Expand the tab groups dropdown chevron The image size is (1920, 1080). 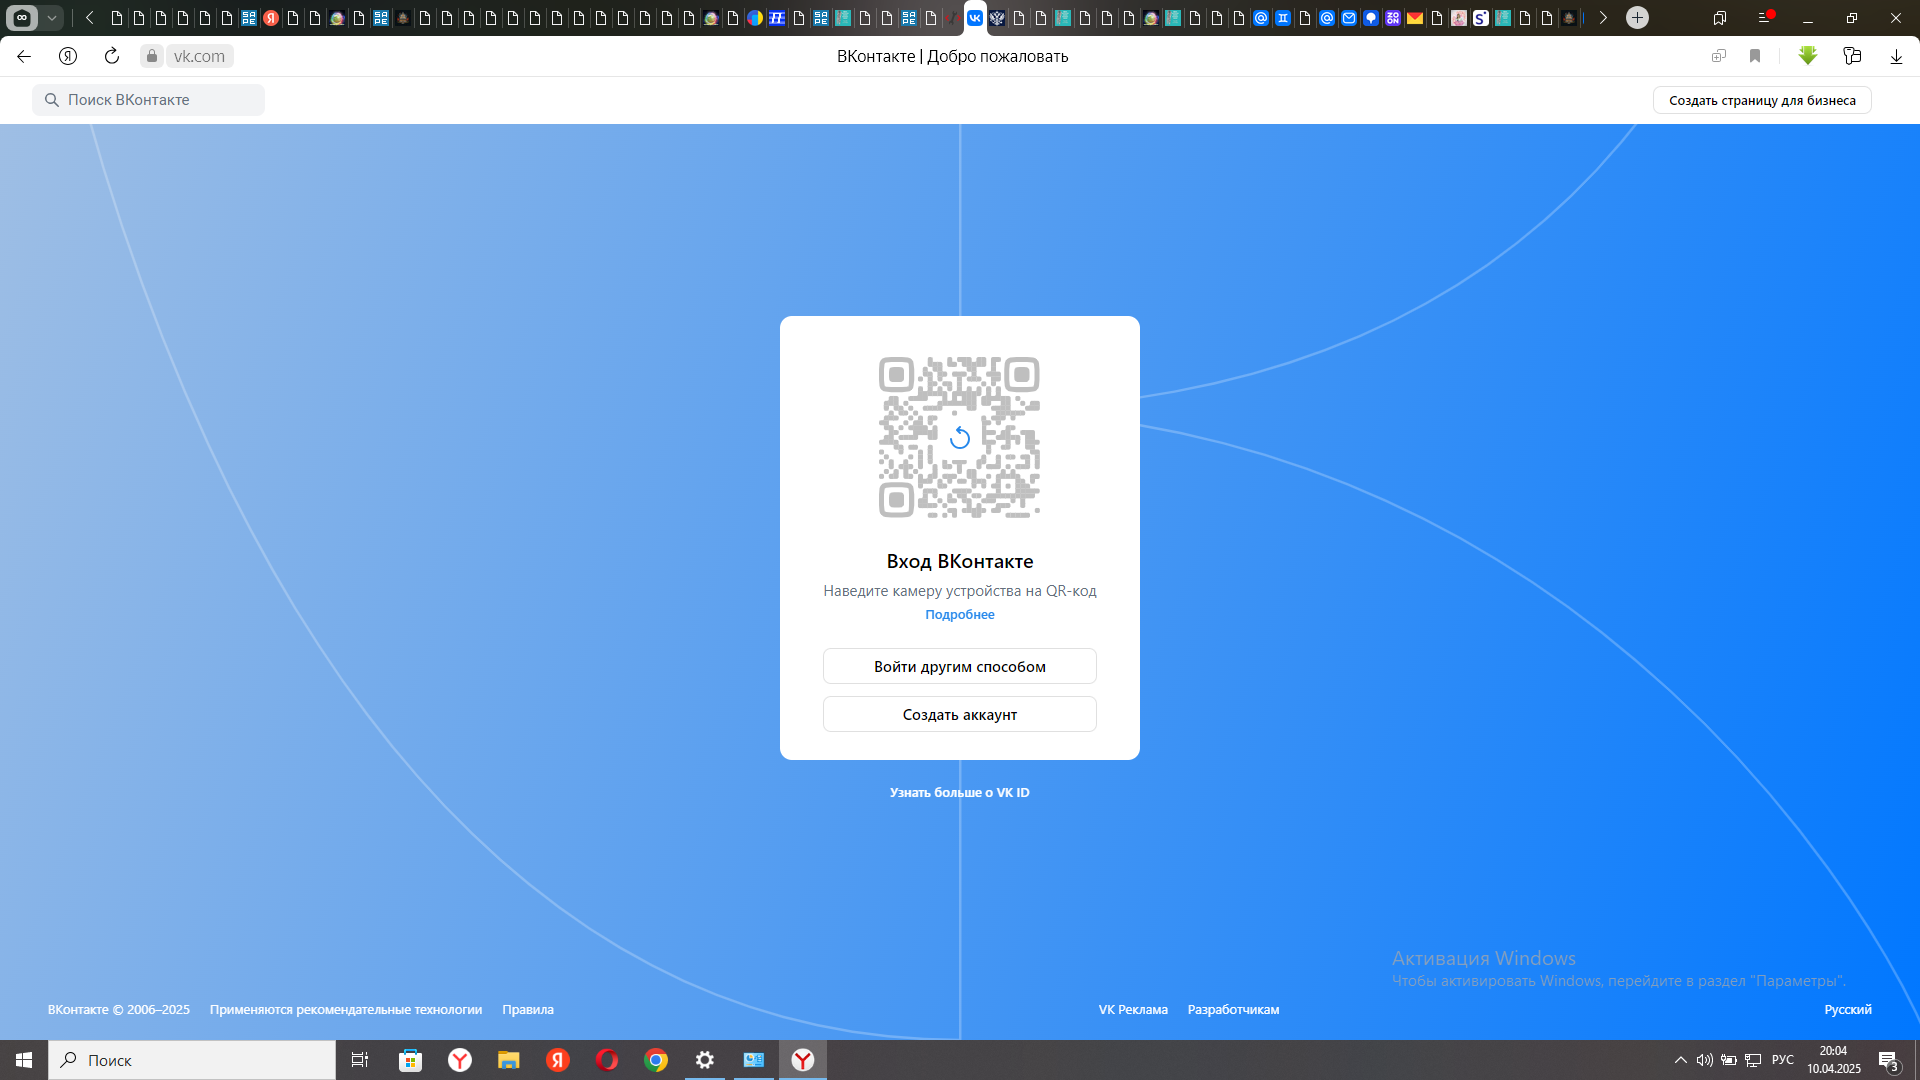(x=52, y=17)
